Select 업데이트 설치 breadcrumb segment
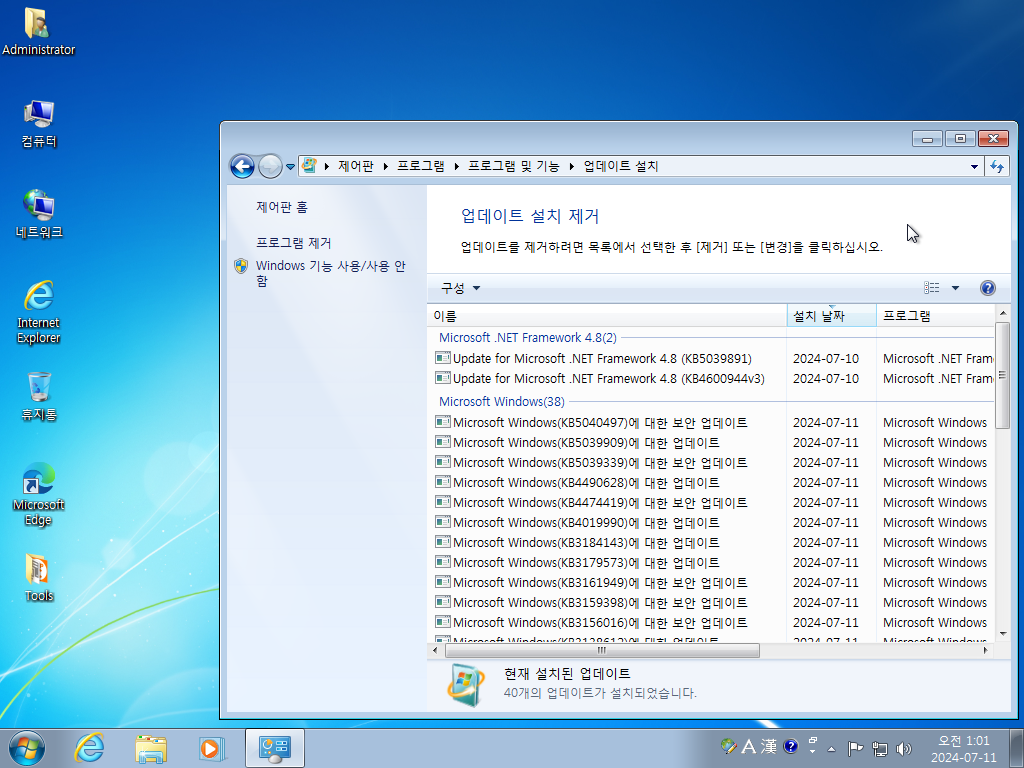The image size is (1024, 768). click(620, 166)
